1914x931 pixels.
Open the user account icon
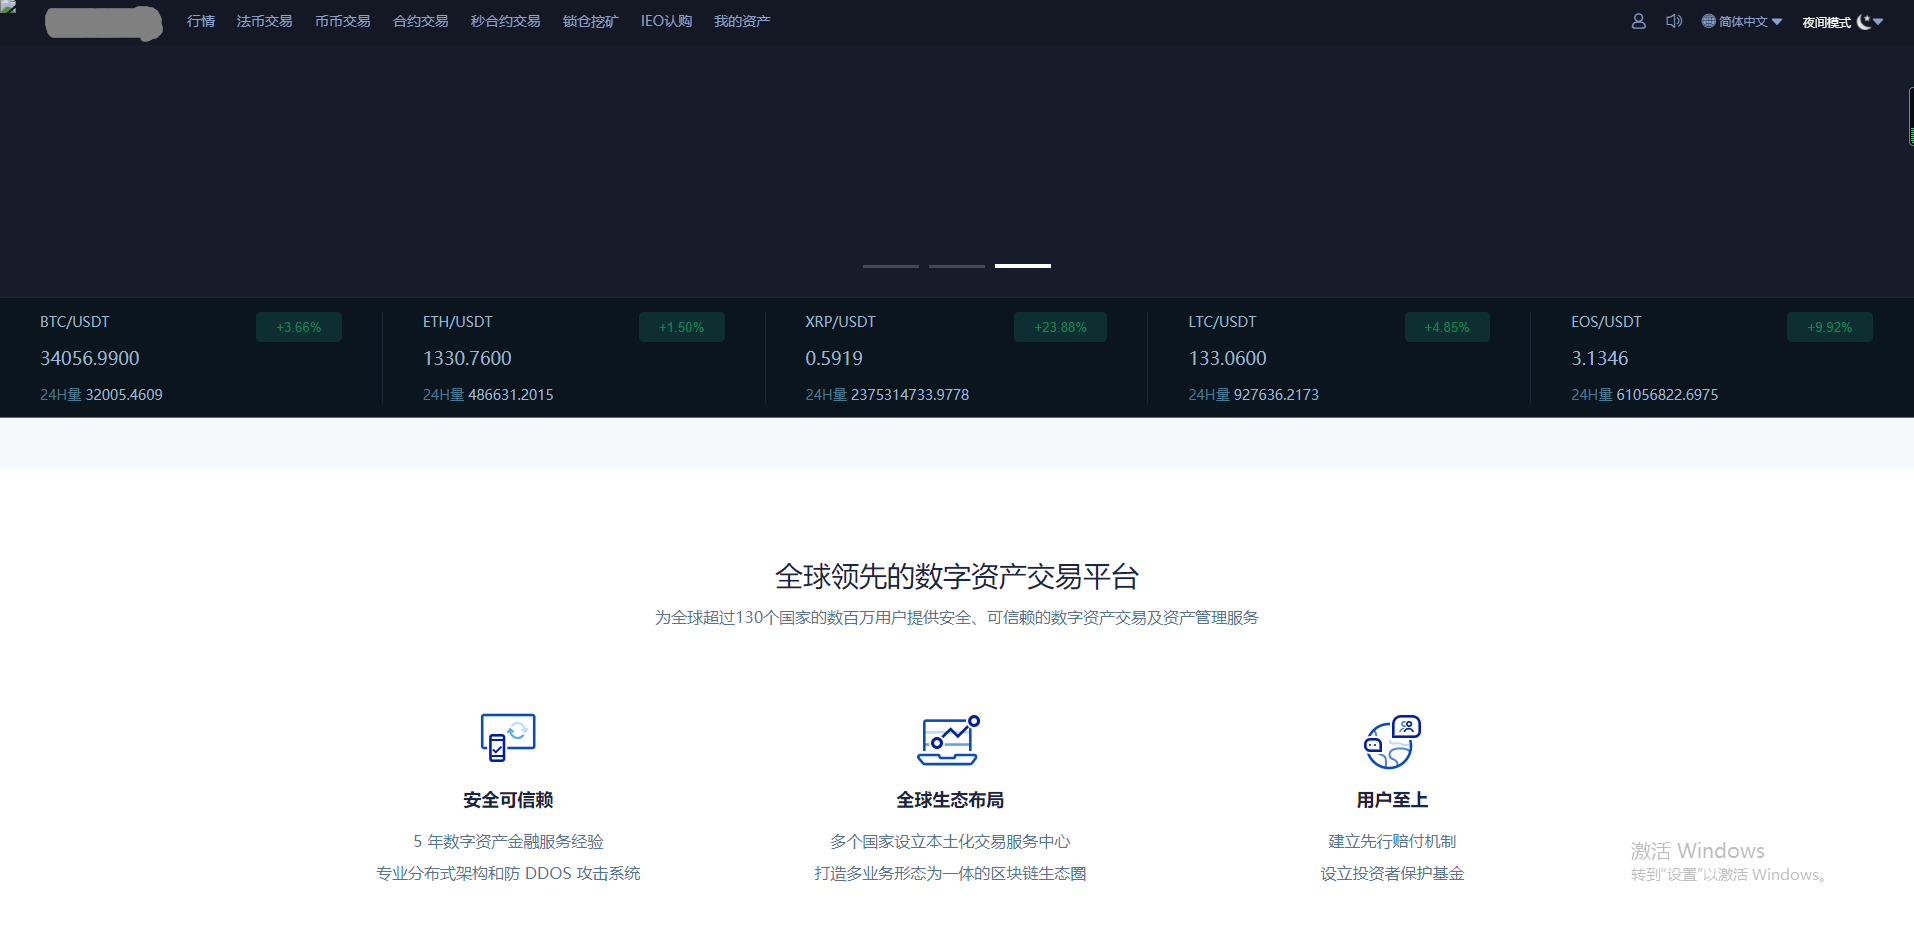coord(1638,21)
